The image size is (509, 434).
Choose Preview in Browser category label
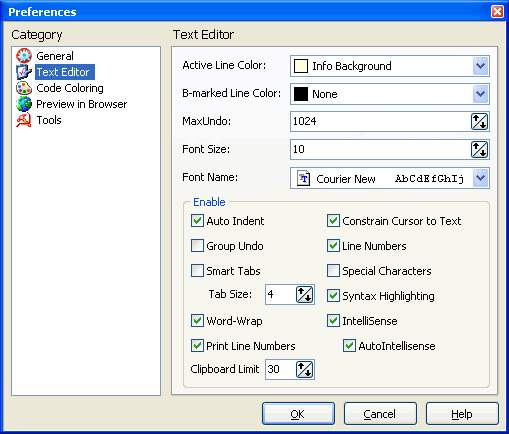(82, 104)
